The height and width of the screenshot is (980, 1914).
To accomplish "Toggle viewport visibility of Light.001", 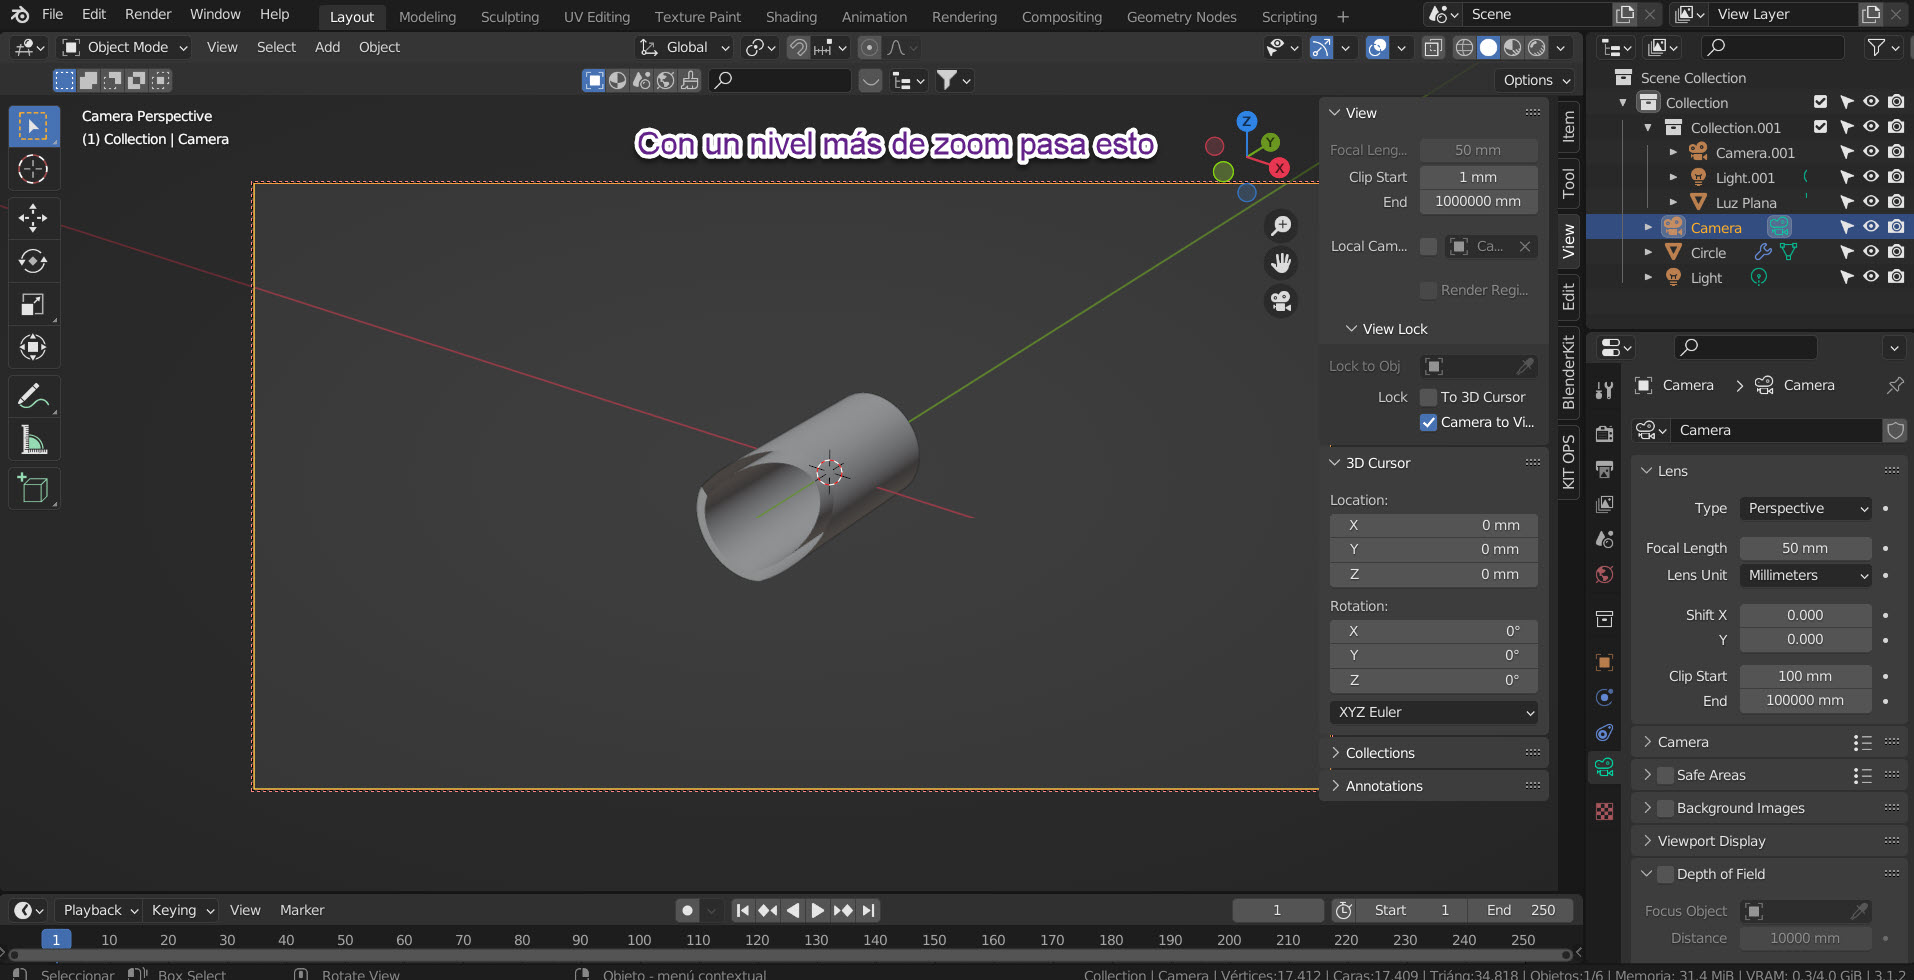I will tap(1871, 177).
